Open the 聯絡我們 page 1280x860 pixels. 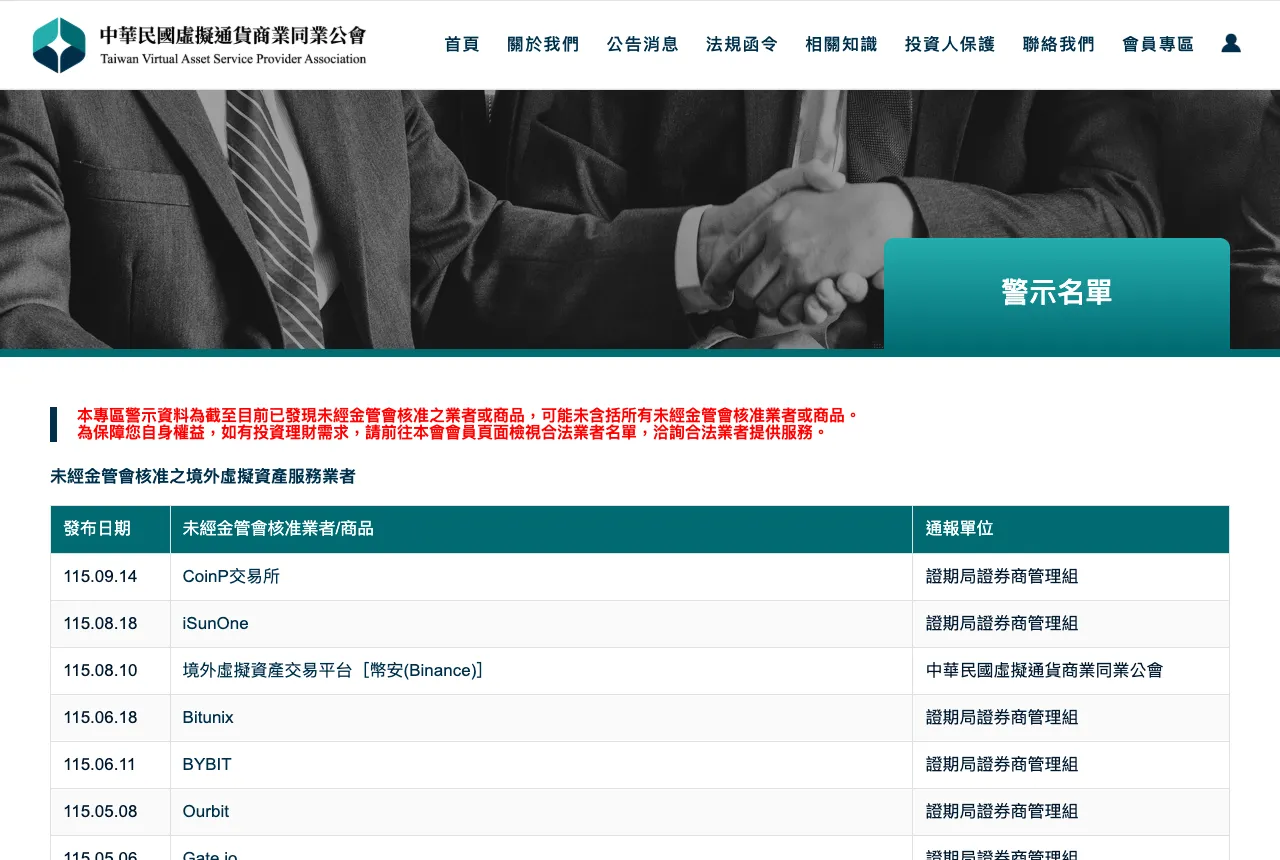coord(1059,44)
